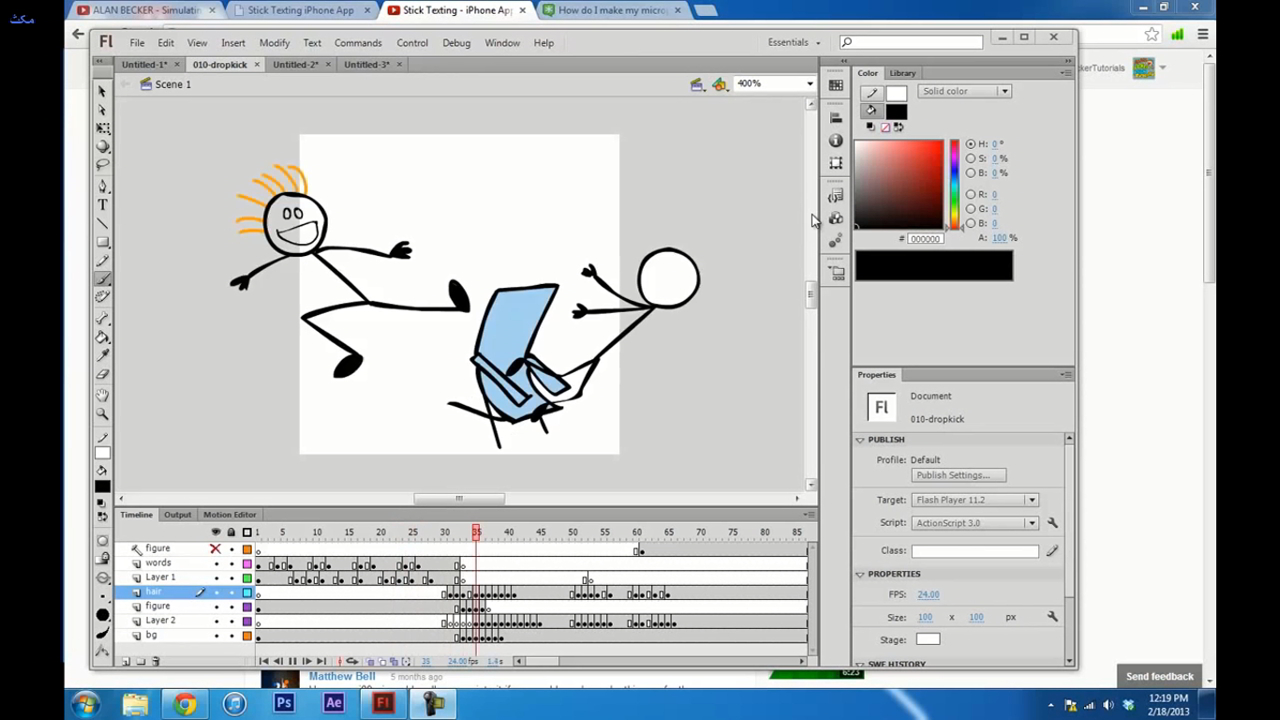Toggle visibility dot of Layer 1
The height and width of the screenshot is (720, 1280).
216,578
